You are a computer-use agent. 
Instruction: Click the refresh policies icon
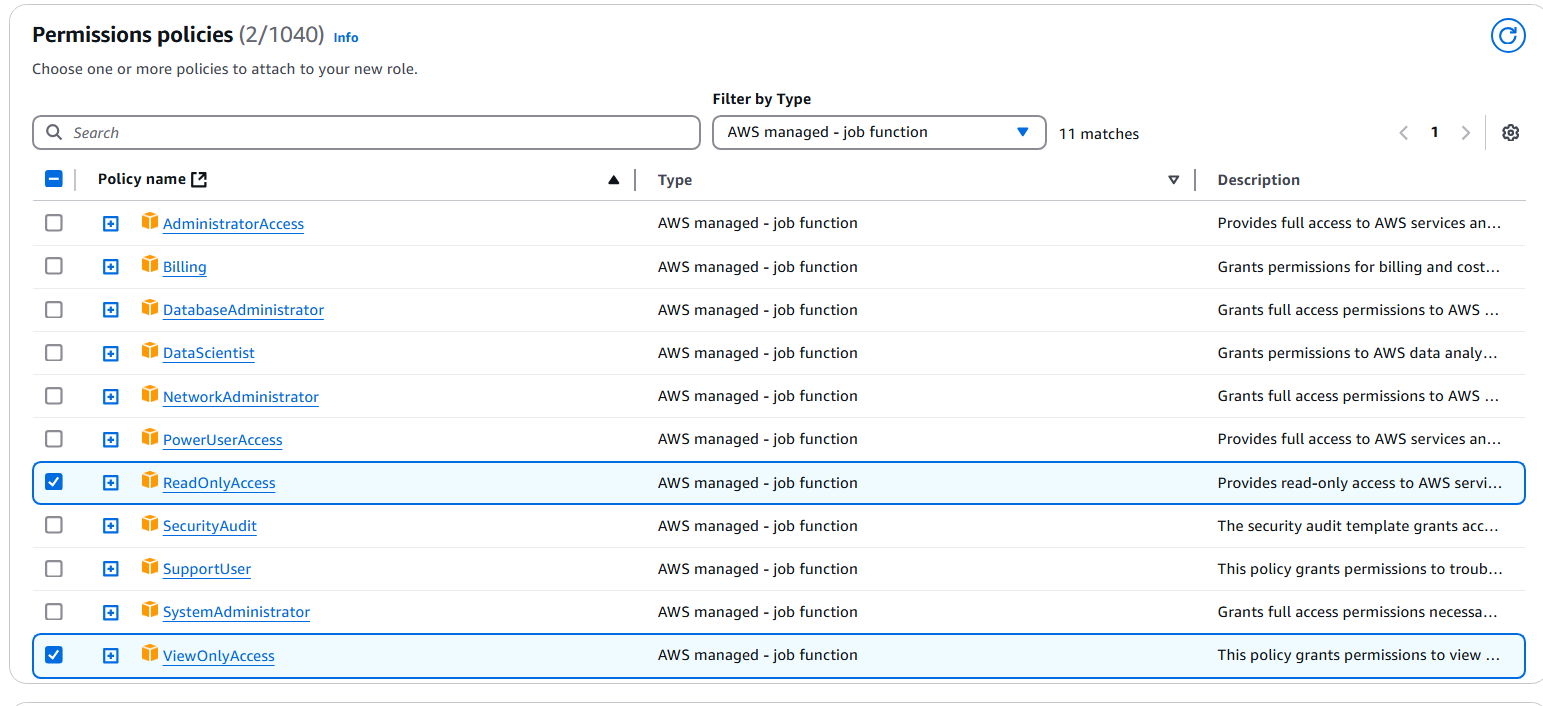click(x=1507, y=36)
